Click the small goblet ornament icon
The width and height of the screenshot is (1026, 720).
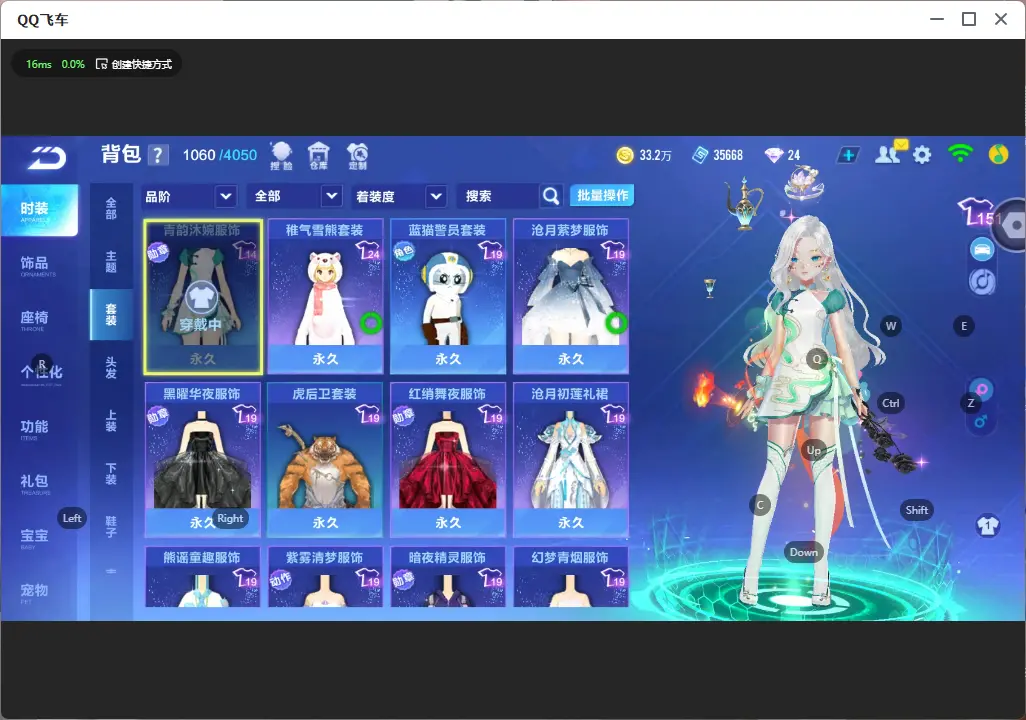[x=709, y=288]
